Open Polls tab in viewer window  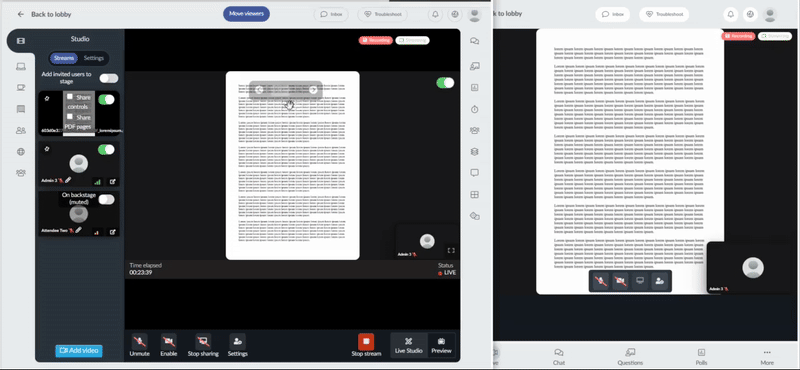[x=702, y=357]
